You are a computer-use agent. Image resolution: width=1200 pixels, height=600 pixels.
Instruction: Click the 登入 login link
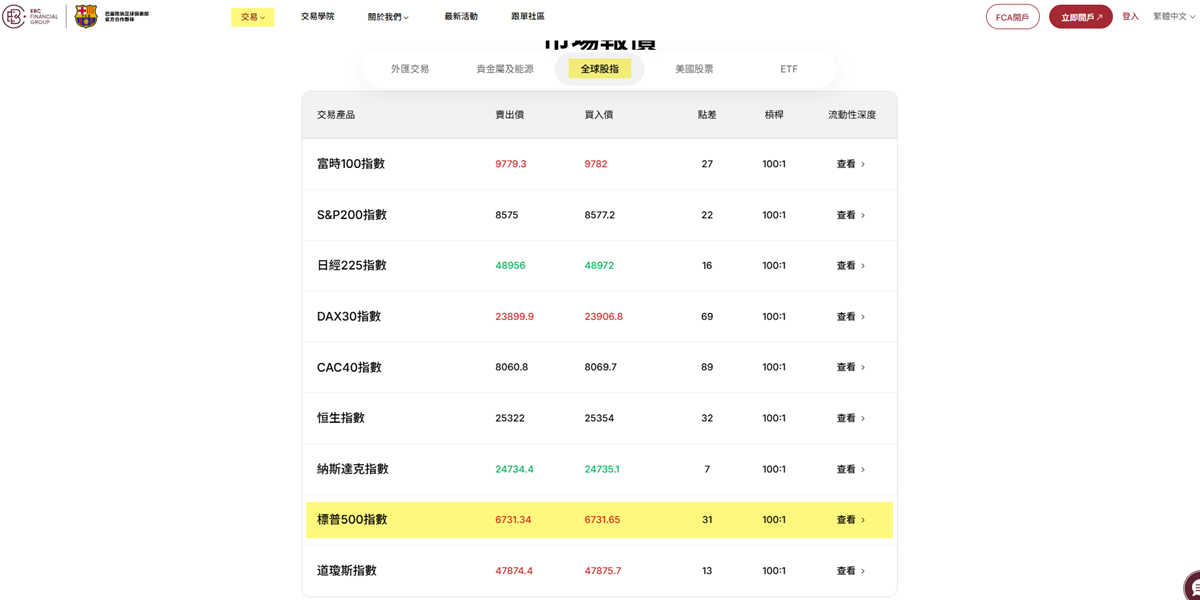[1130, 16]
